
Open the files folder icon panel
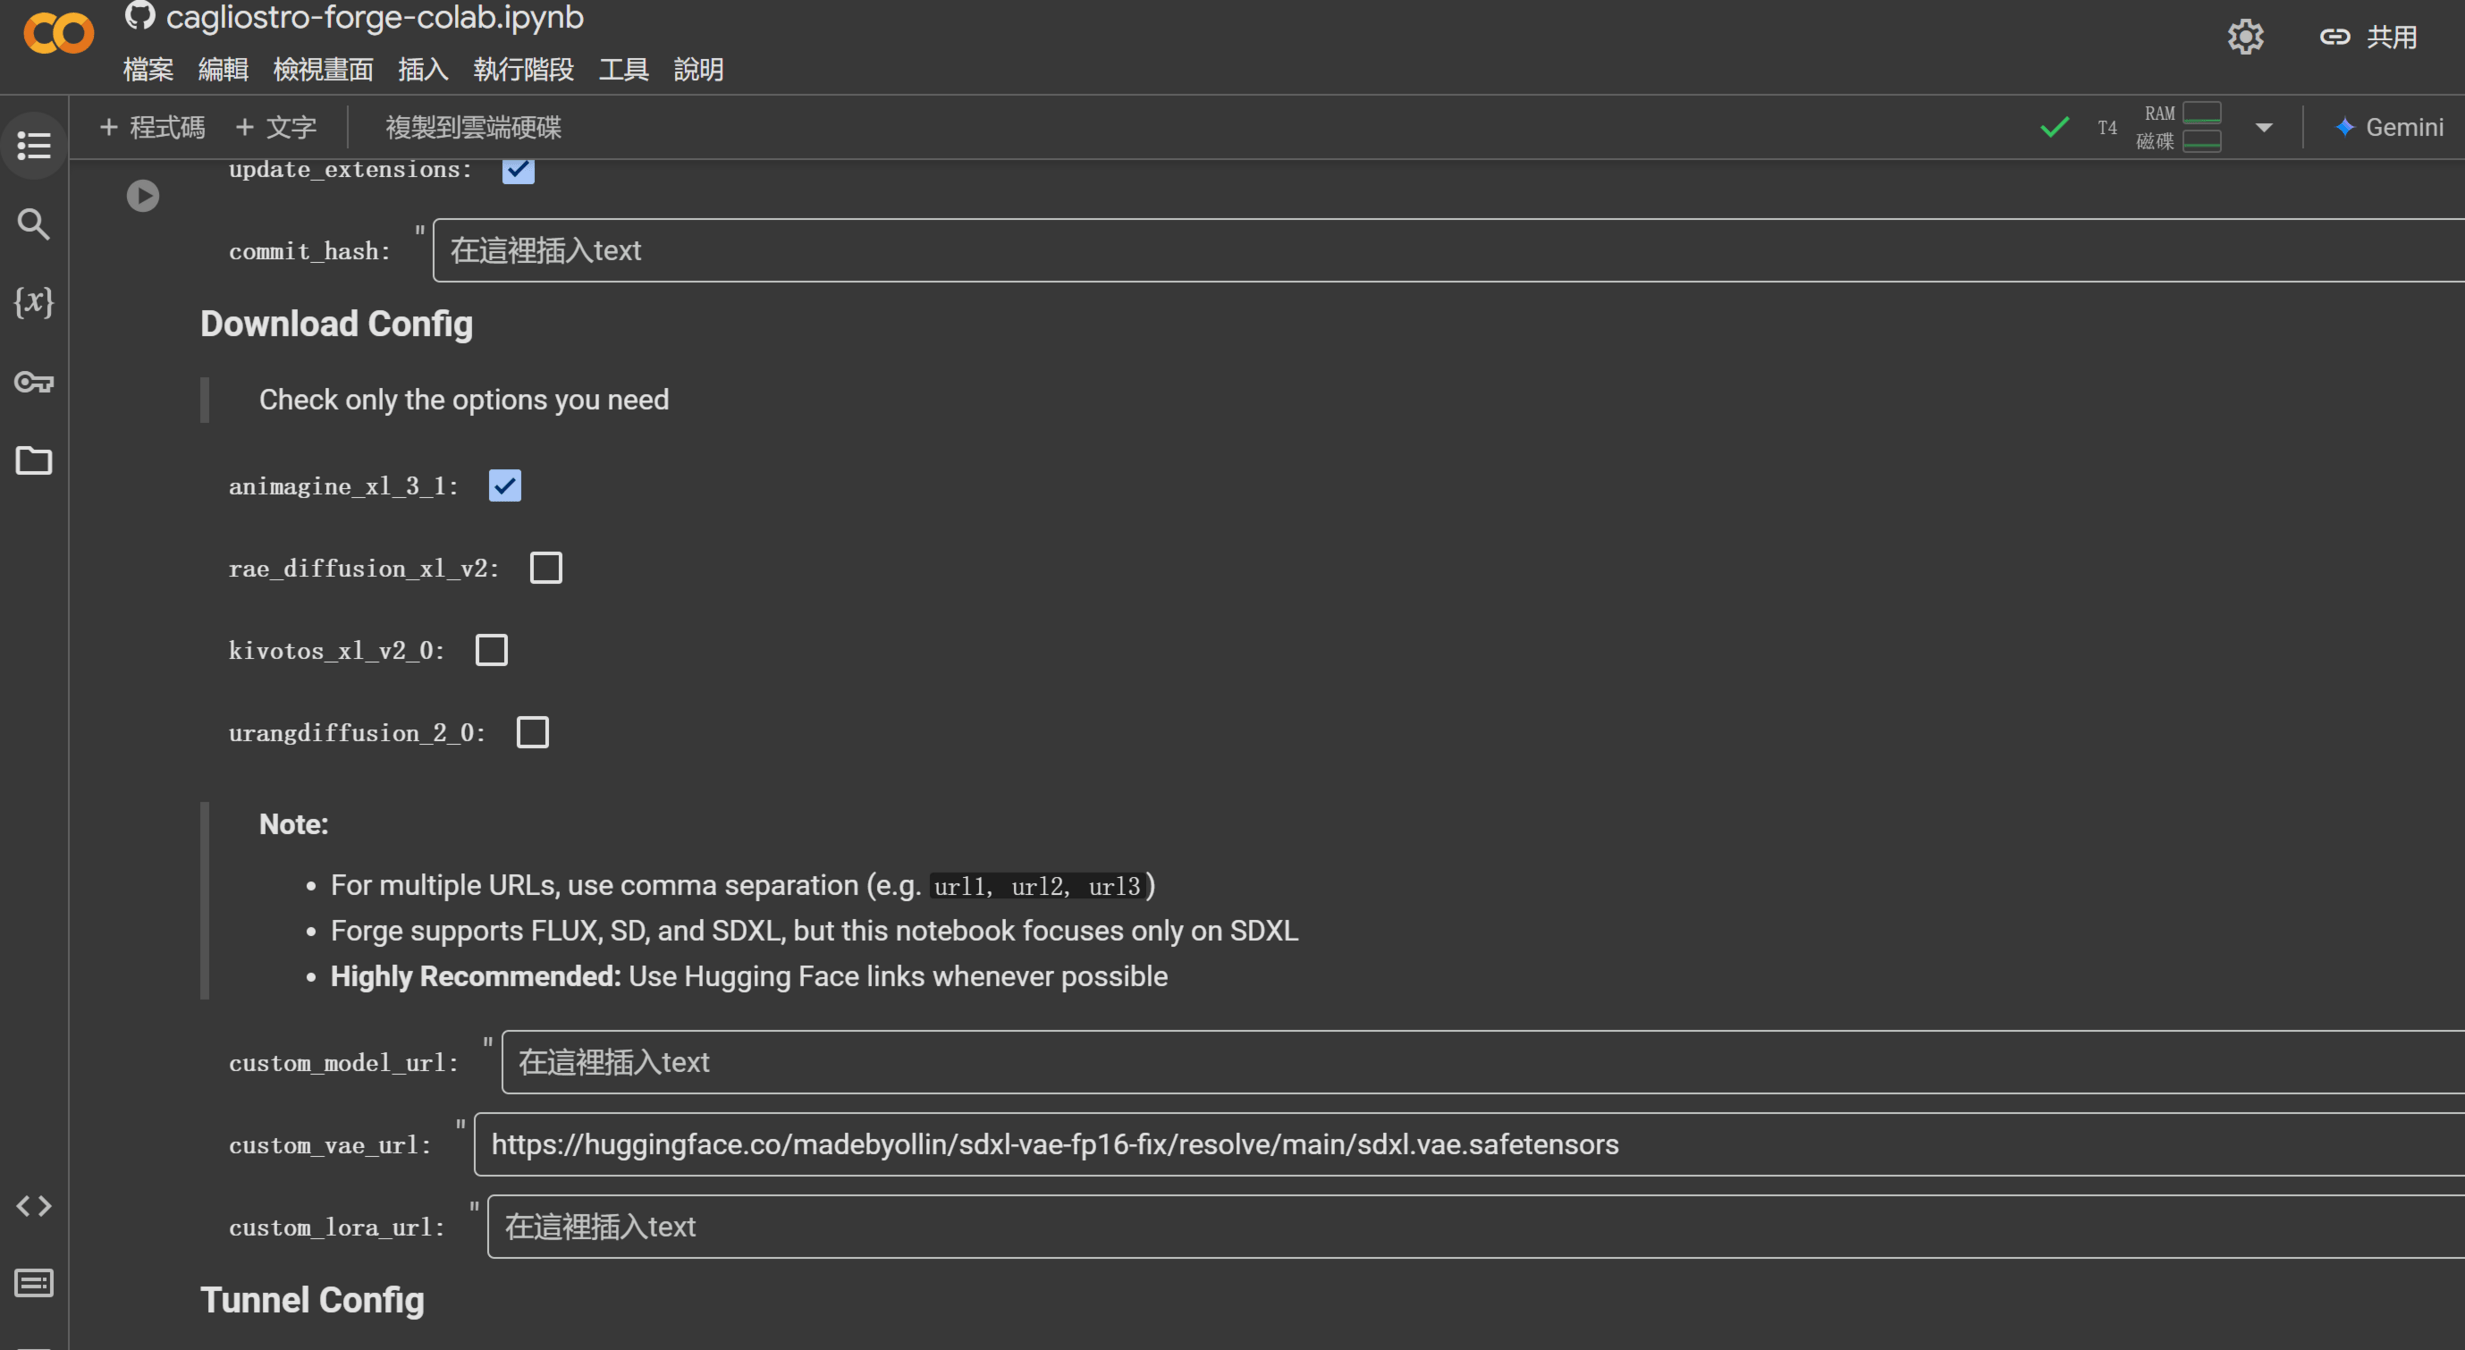click(x=34, y=461)
